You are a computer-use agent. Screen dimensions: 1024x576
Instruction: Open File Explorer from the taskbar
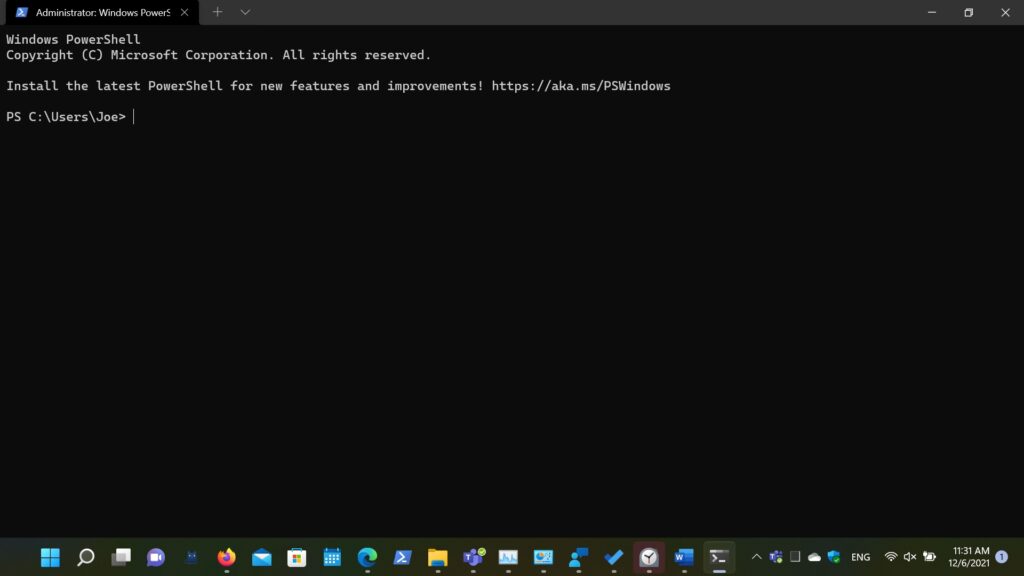point(437,557)
